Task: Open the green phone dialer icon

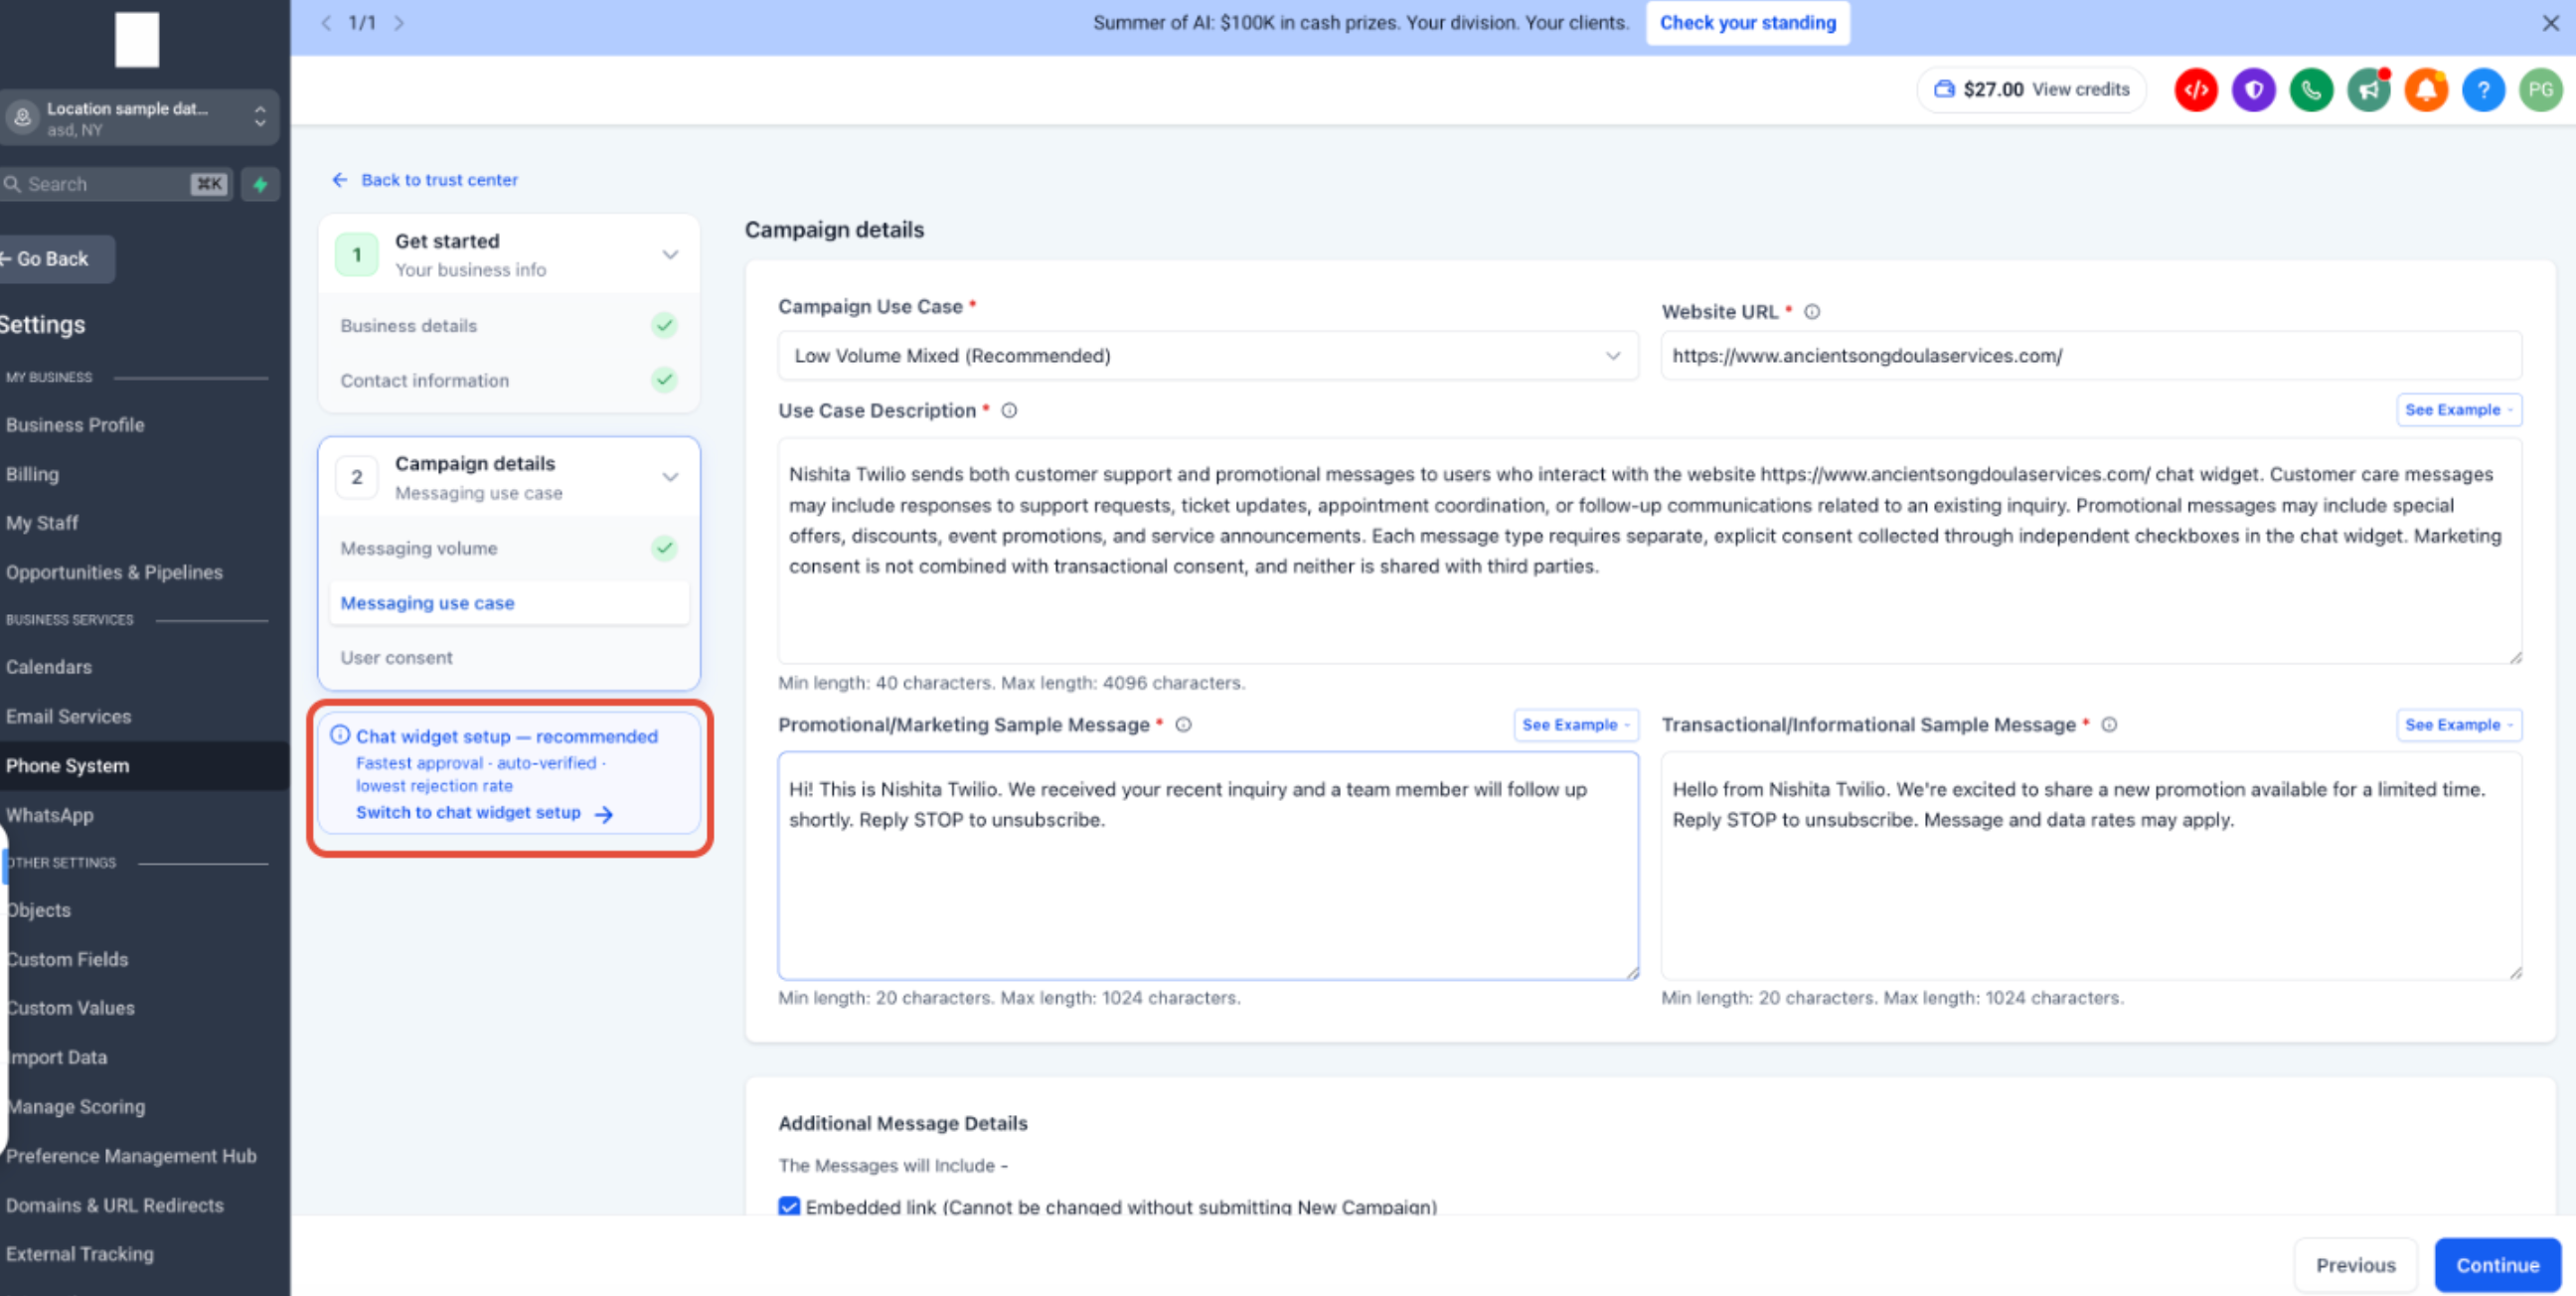Action: pos(2311,90)
